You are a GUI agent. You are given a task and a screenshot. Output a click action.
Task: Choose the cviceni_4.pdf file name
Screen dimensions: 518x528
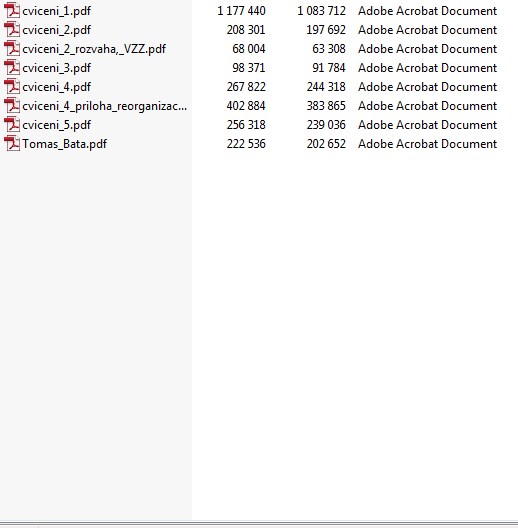coord(57,87)
